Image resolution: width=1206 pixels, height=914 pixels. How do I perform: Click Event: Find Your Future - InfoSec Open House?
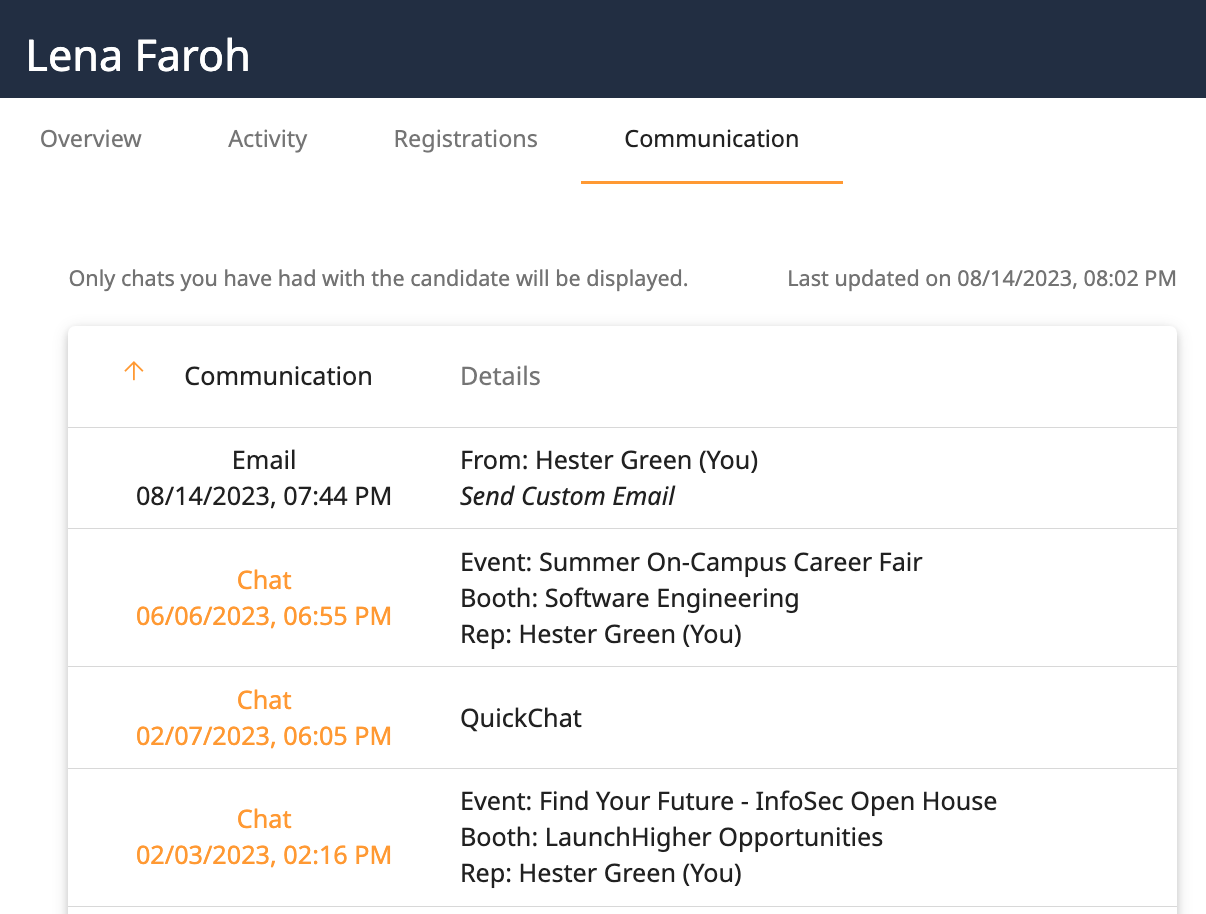pyautogui.click(x=728, y=801)
